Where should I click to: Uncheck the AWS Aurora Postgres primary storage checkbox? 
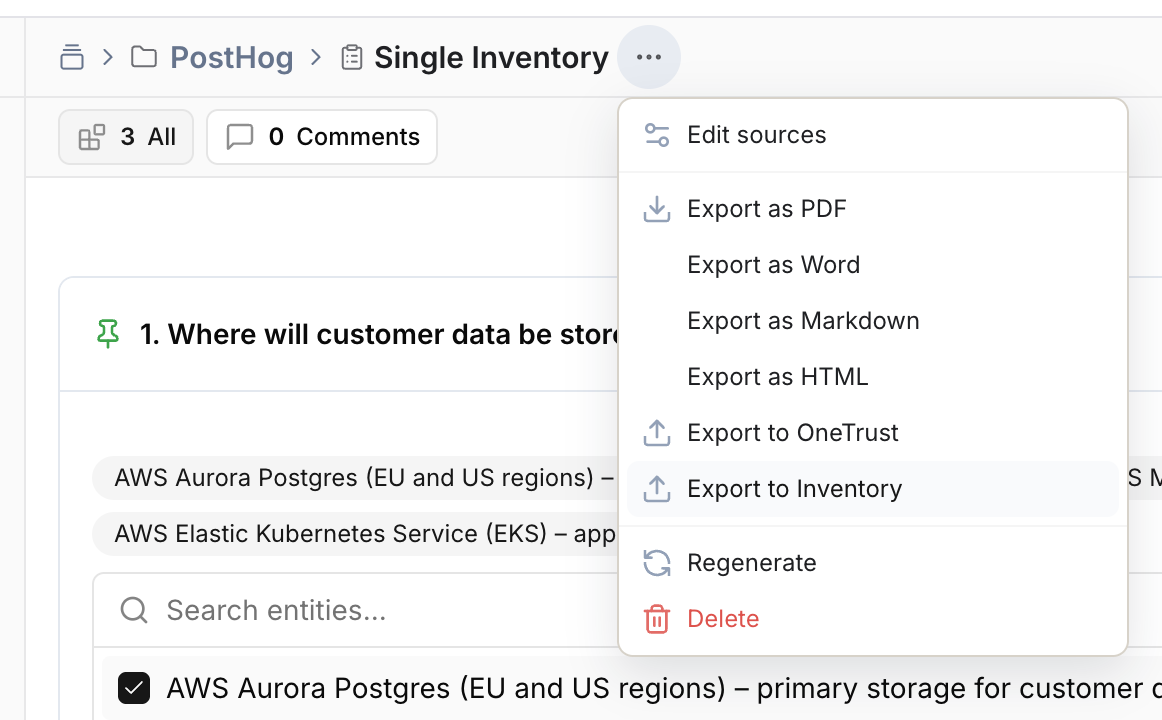[134, 688]
